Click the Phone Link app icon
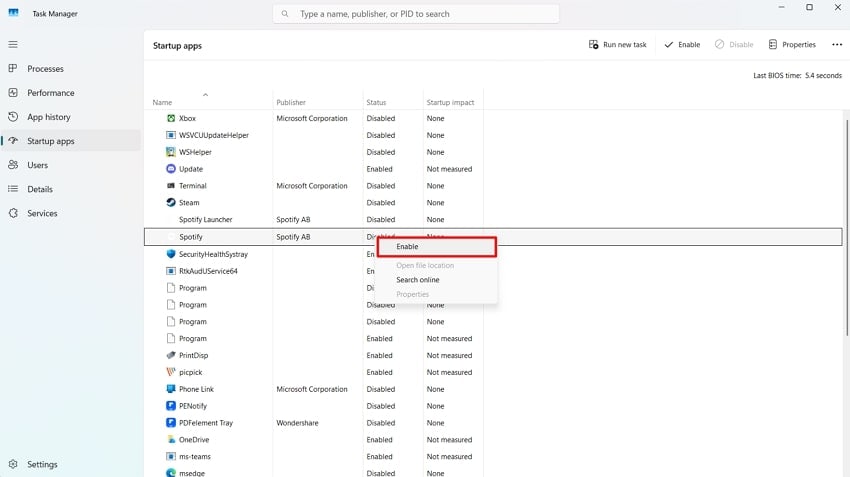Screen dimensions: 850x477 tap(171, 389)
